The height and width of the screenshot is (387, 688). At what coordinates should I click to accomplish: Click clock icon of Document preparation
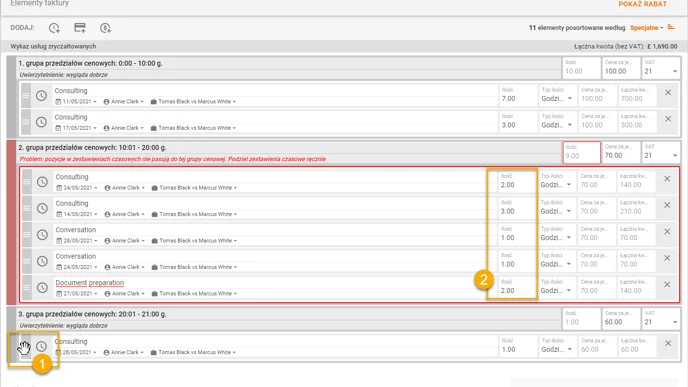point(42,287)
